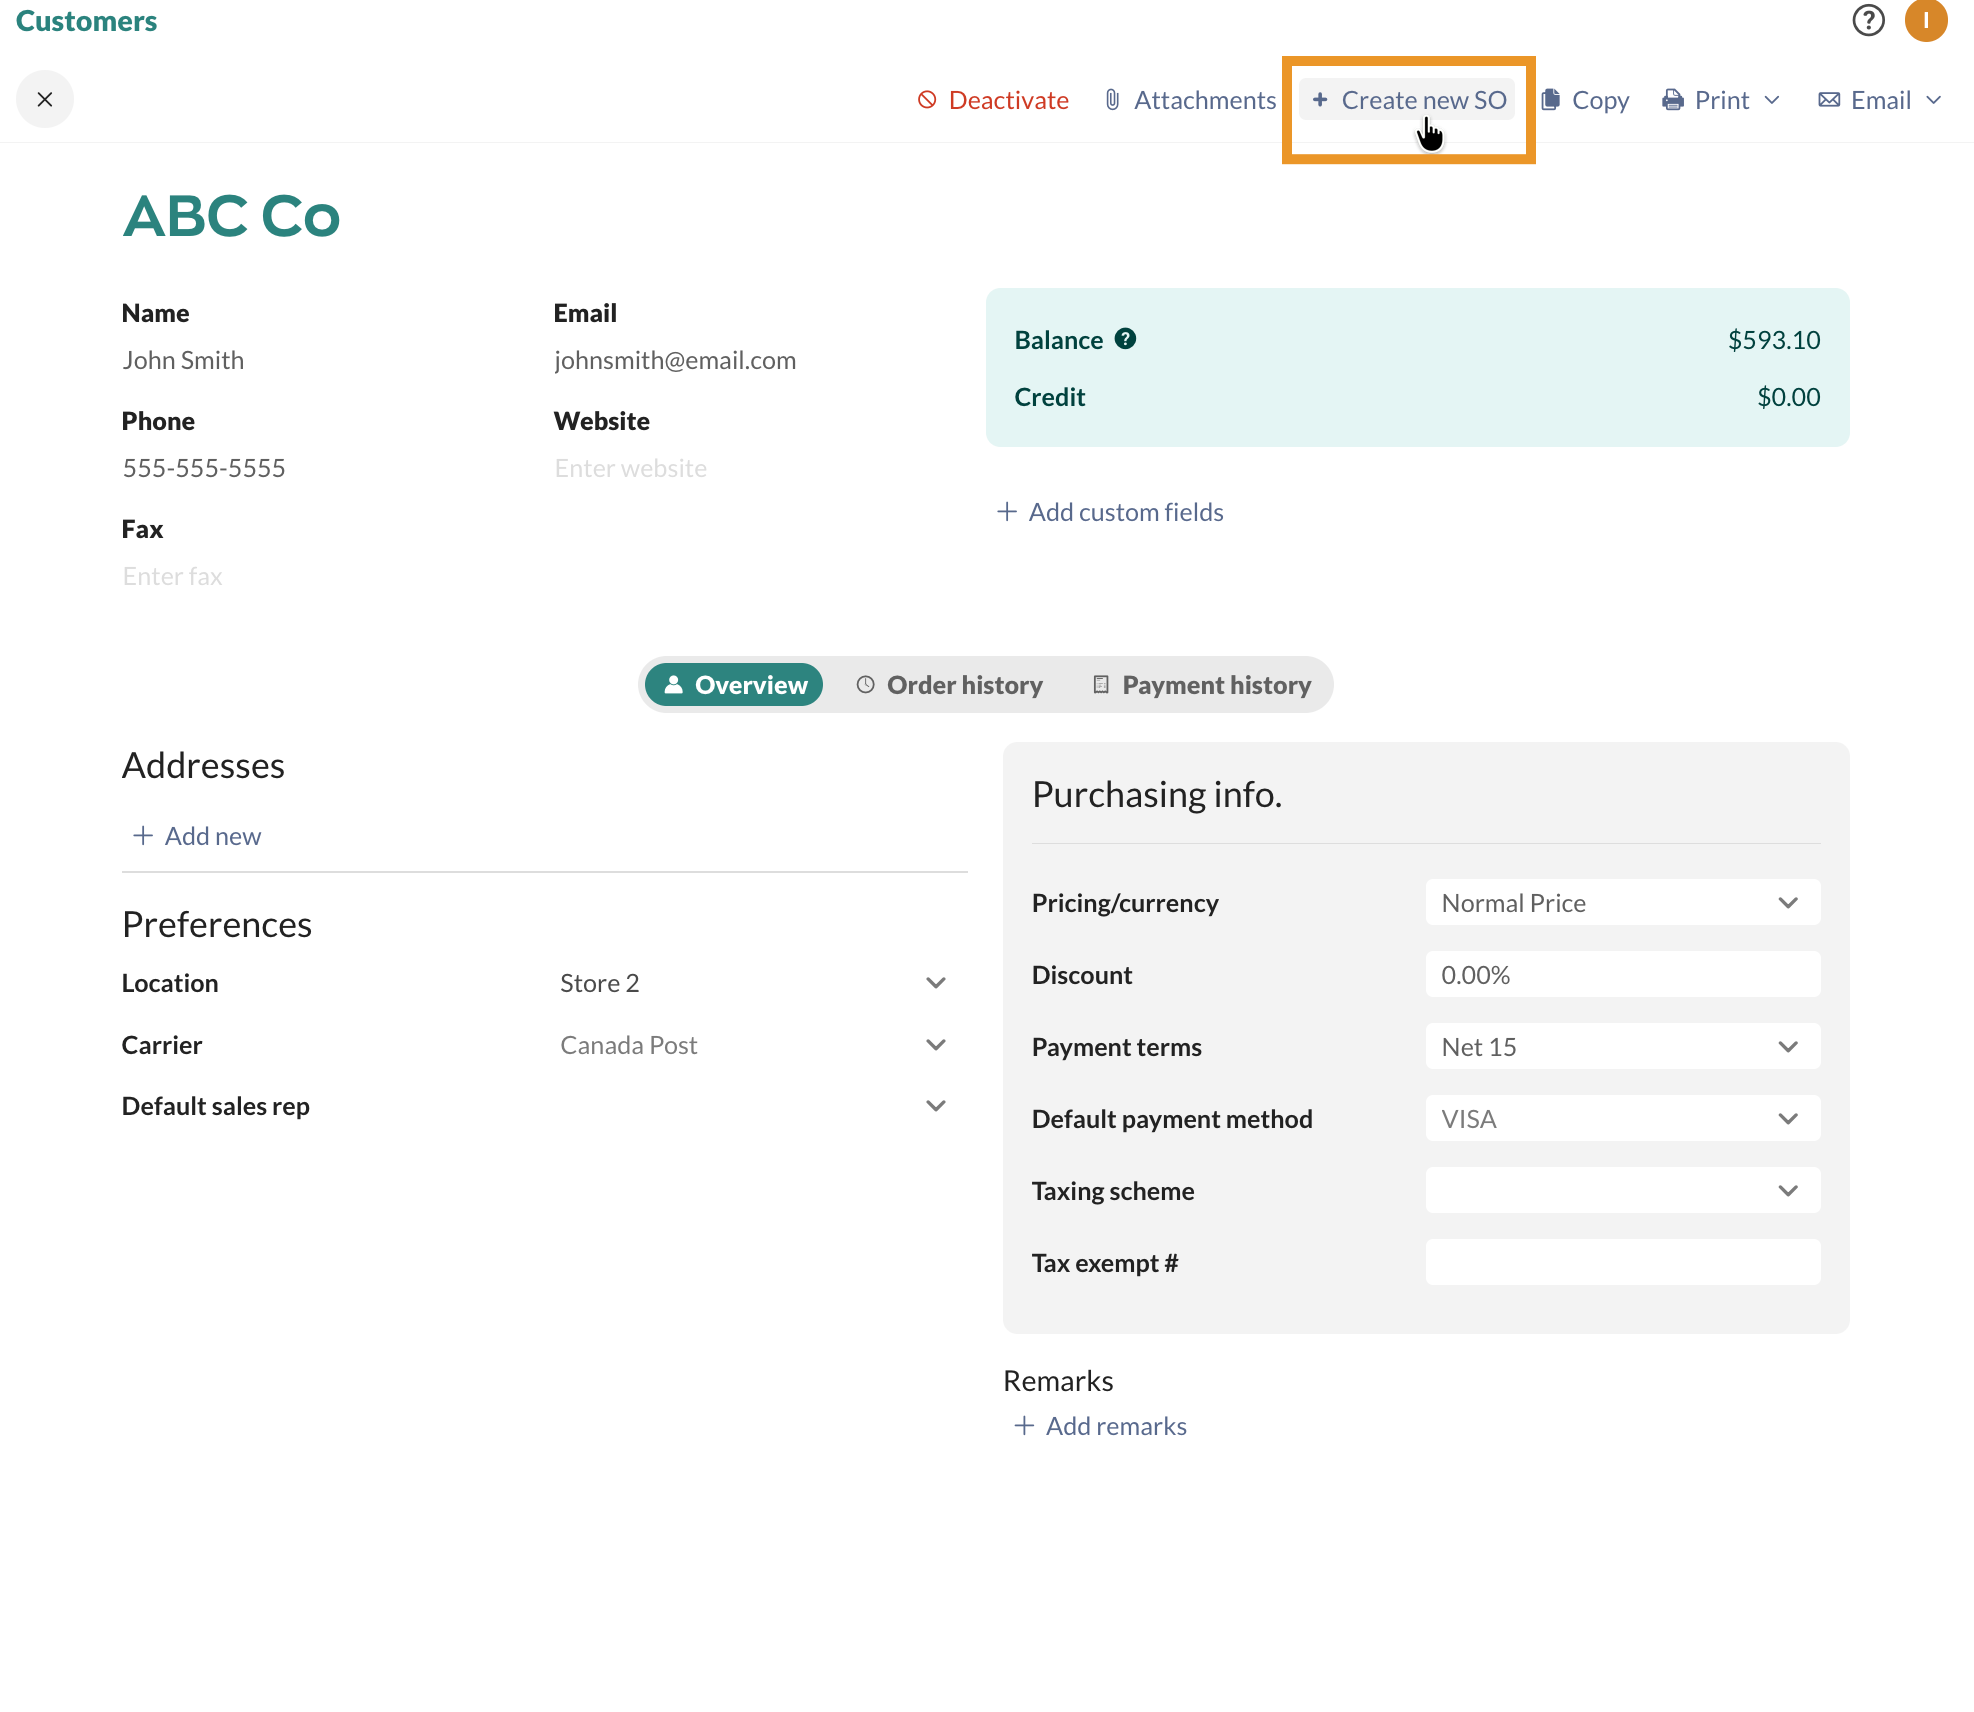The height and width of the screenshot is (1712, 1974).
Task: Copy this customer record
Action: [1585, 100]
